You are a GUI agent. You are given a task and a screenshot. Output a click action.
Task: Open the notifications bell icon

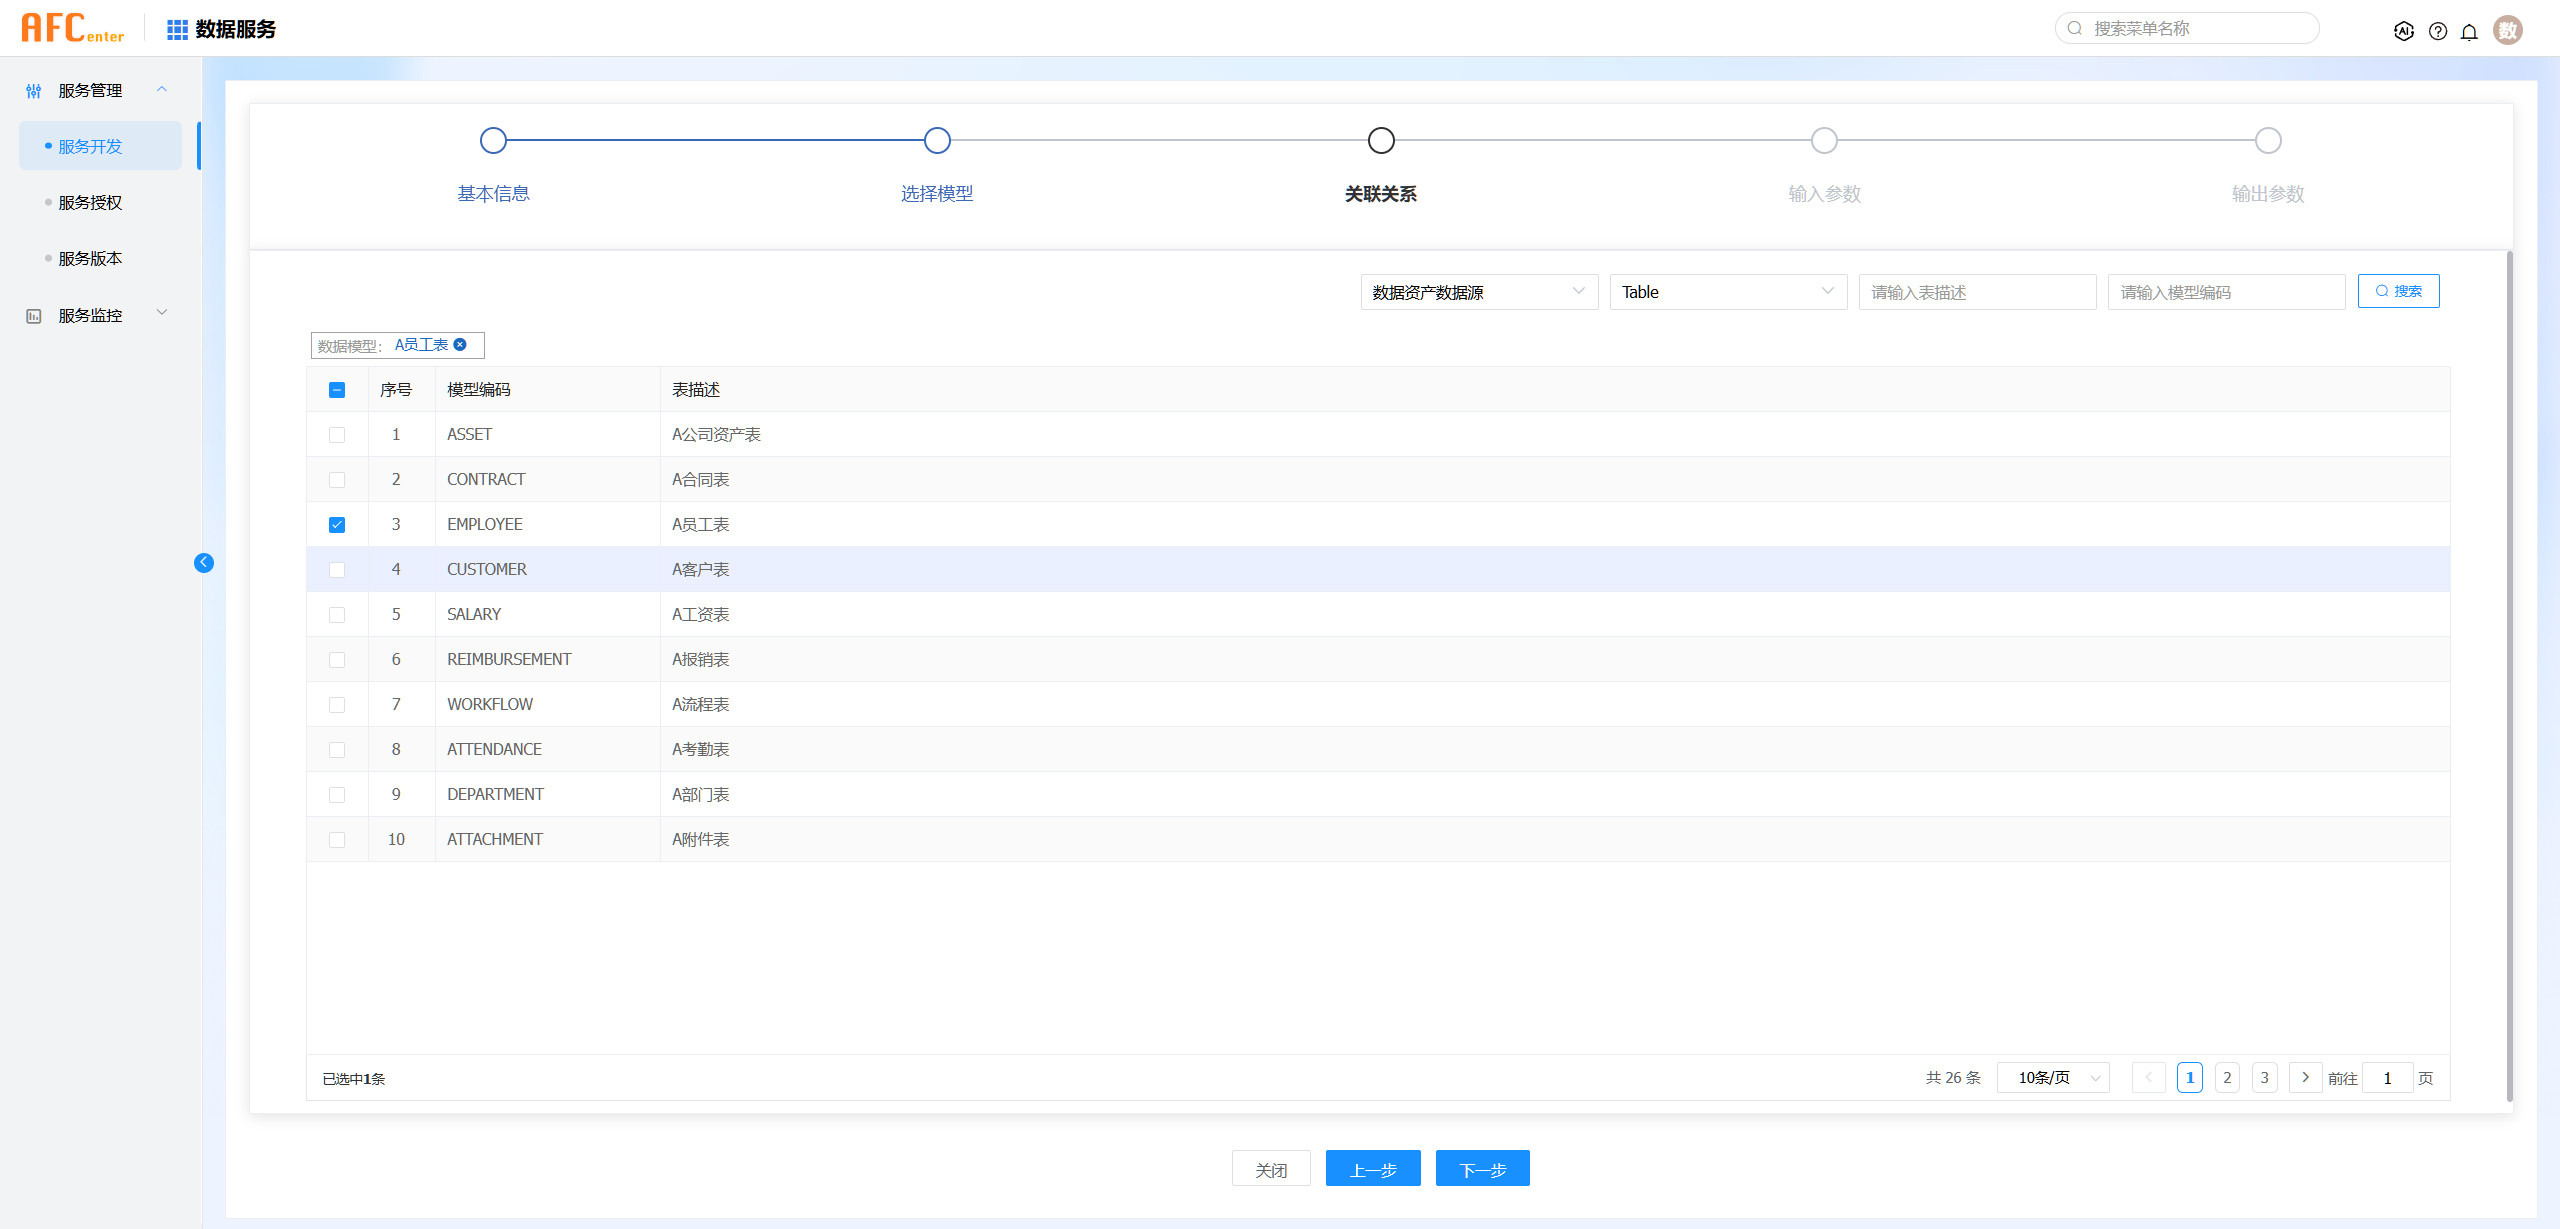(2469, 31)
